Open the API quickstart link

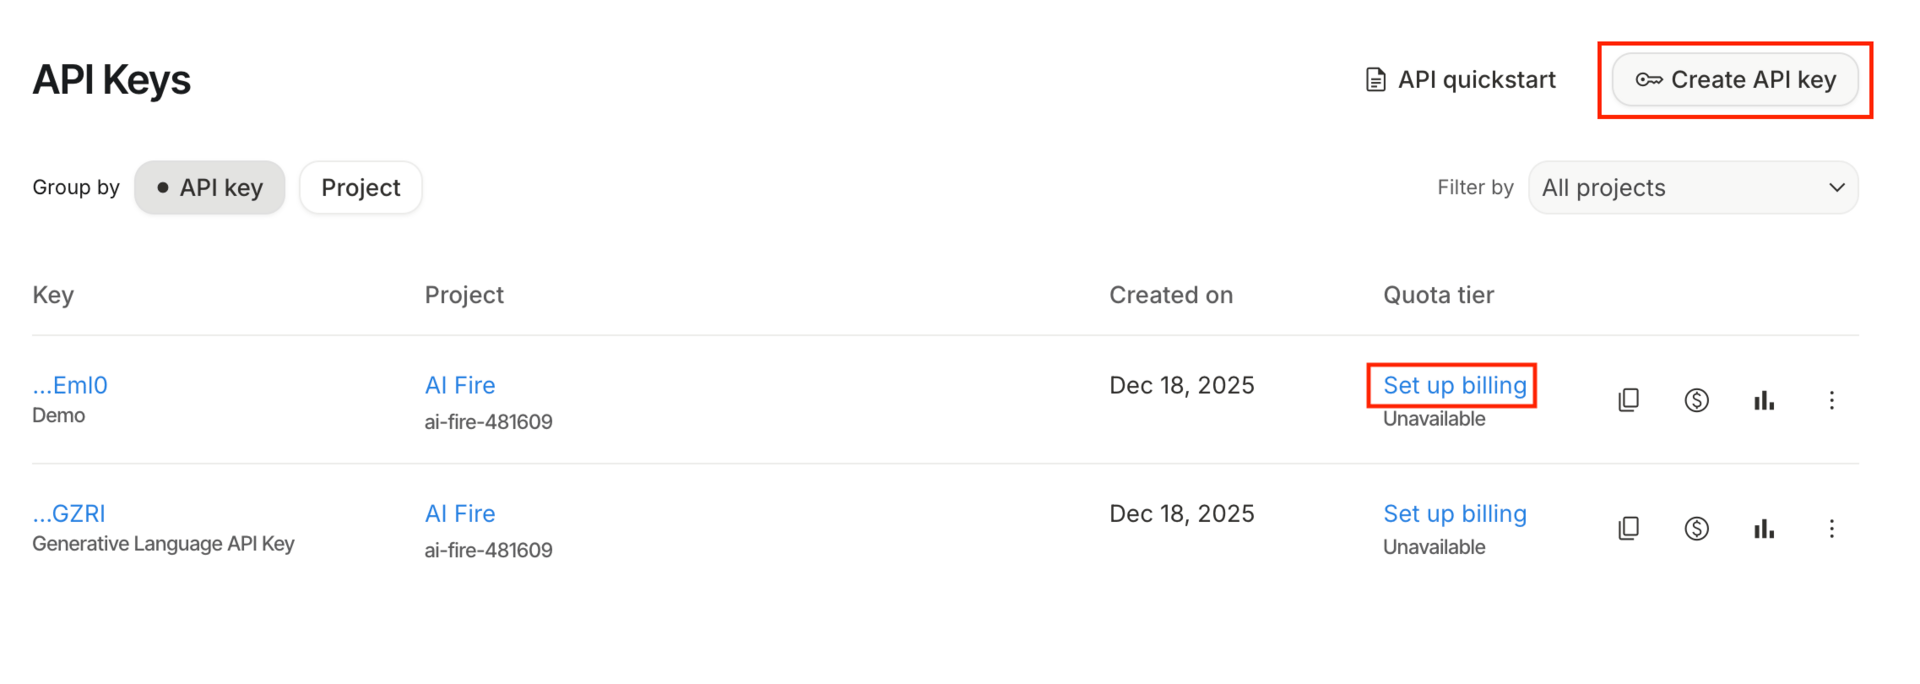[x=1461, y=80]
